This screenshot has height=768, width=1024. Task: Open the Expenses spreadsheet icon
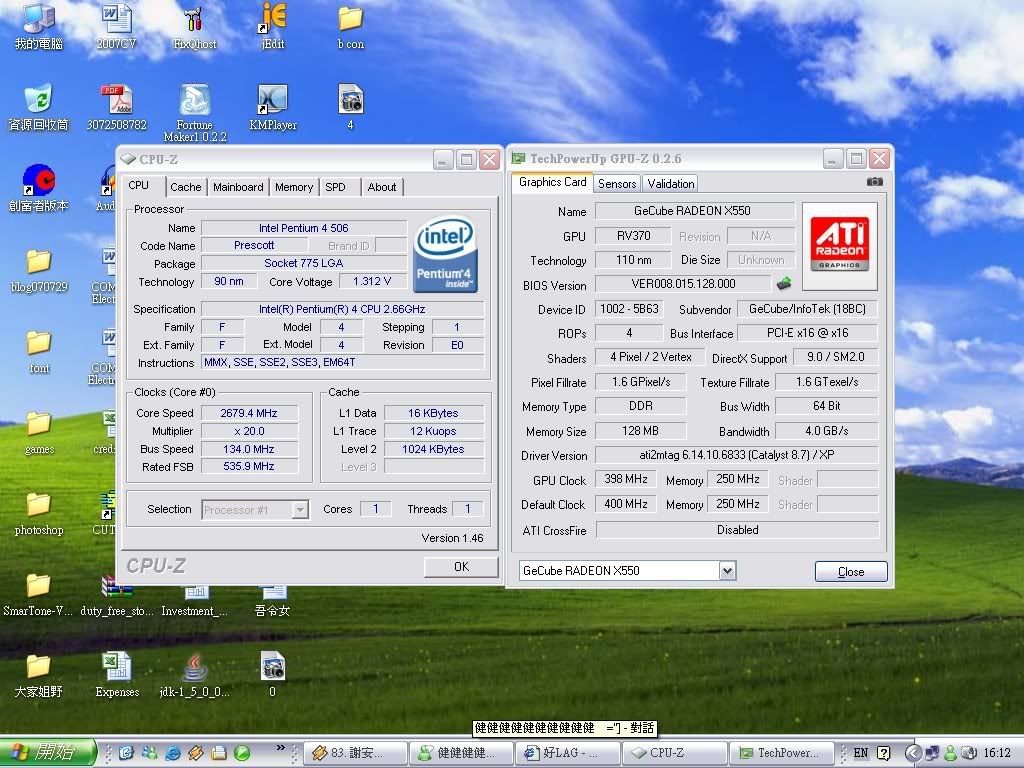[x=117, y=667]
